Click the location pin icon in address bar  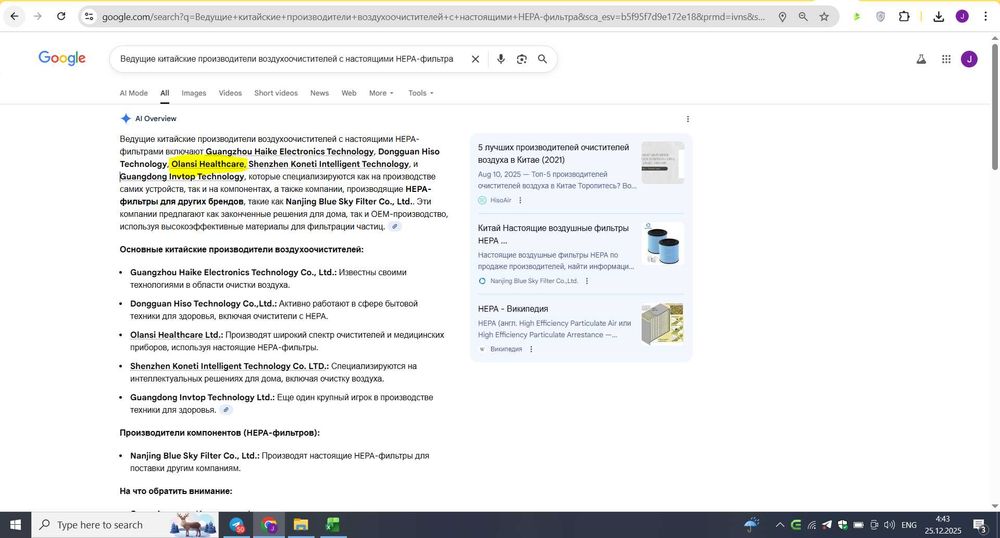point(782,17)
